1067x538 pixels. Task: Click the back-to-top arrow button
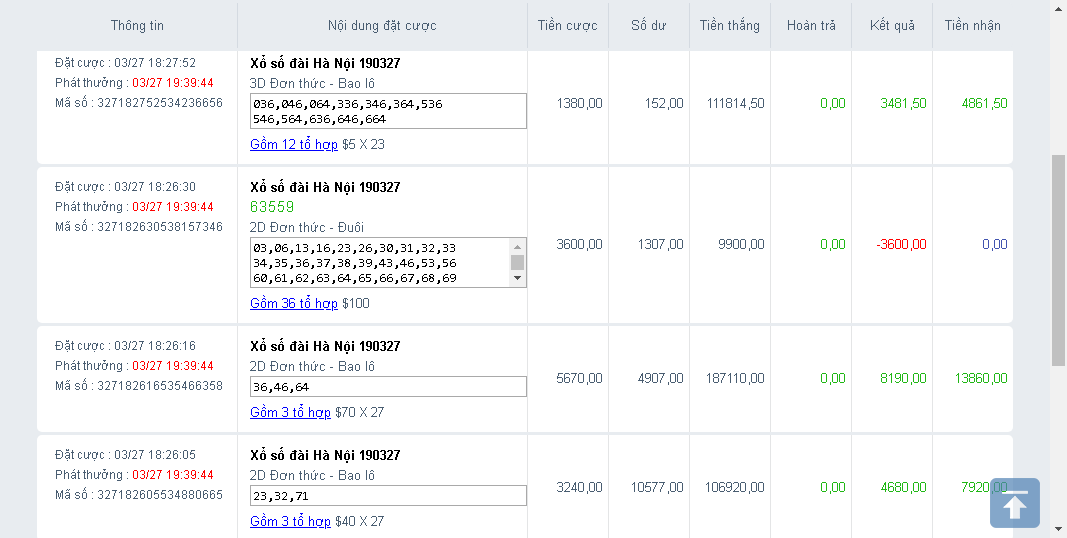[x=1015, y=503]
